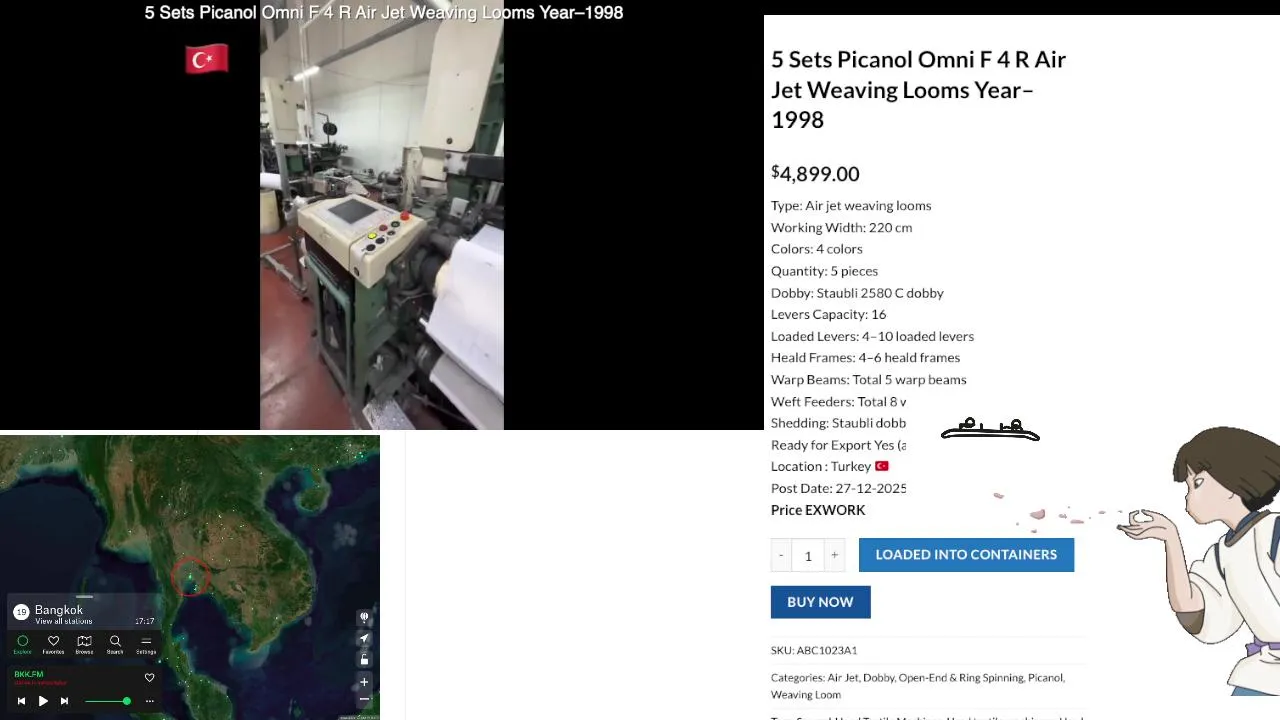The height and width of the screenshot is (720, 1280).
Task: Open the Picanol category link
Action: (x=1045, y=678)
